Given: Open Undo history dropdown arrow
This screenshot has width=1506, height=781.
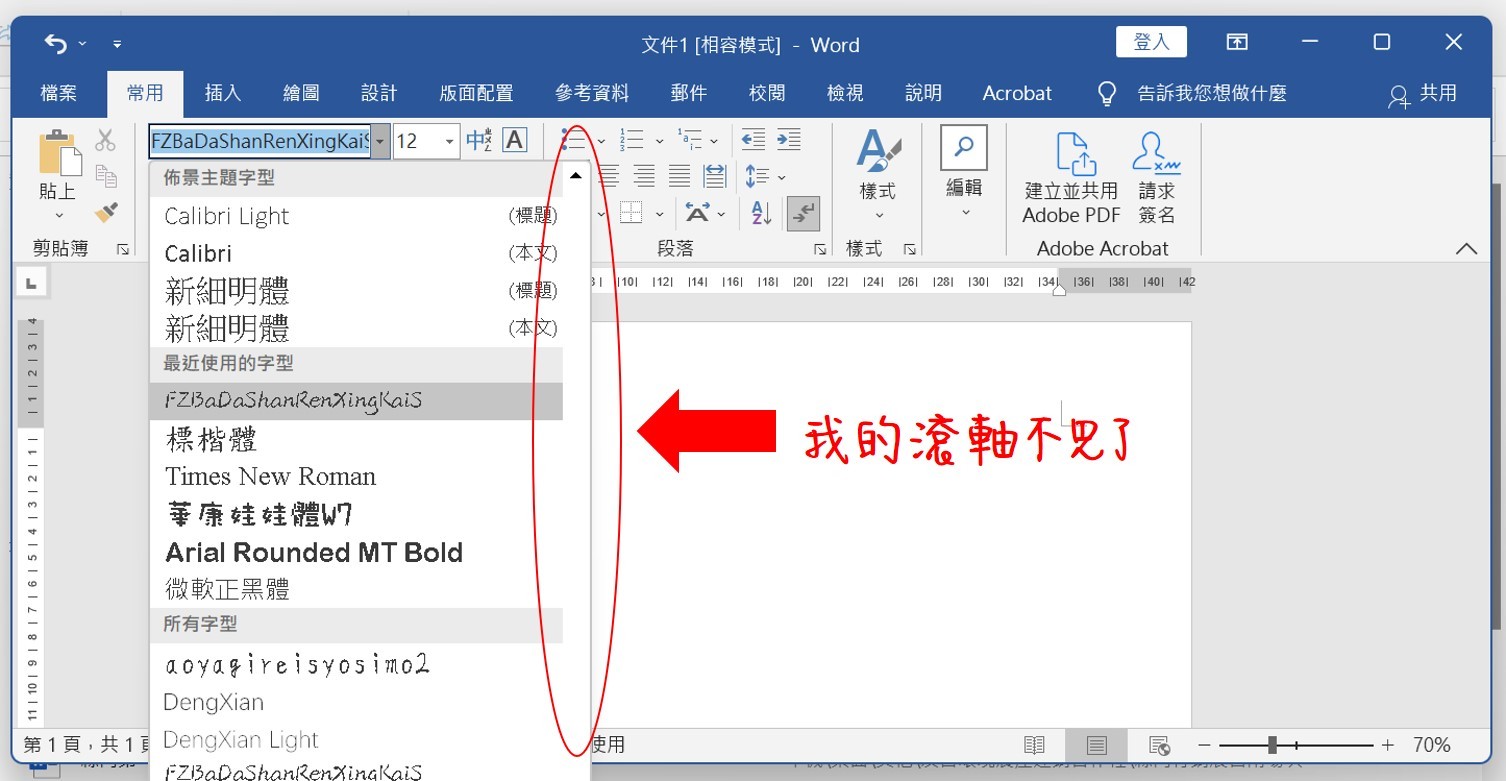Looking at the screenshot, I should (x=82, y=44).
